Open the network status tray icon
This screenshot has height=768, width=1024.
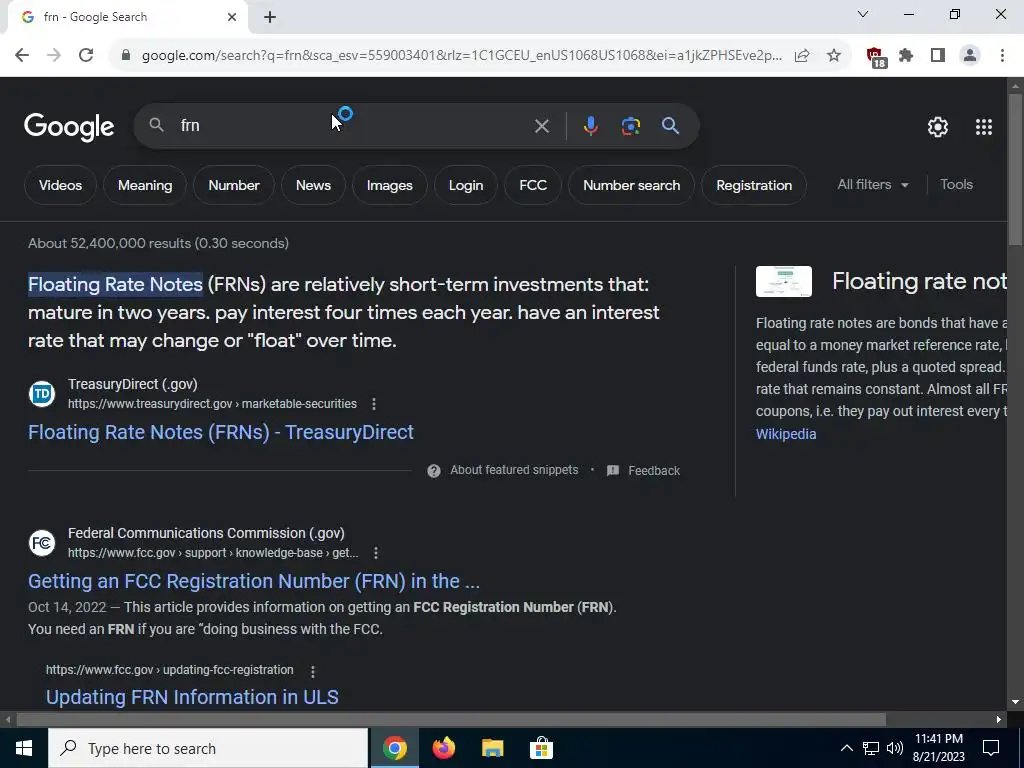click(871, 748)
